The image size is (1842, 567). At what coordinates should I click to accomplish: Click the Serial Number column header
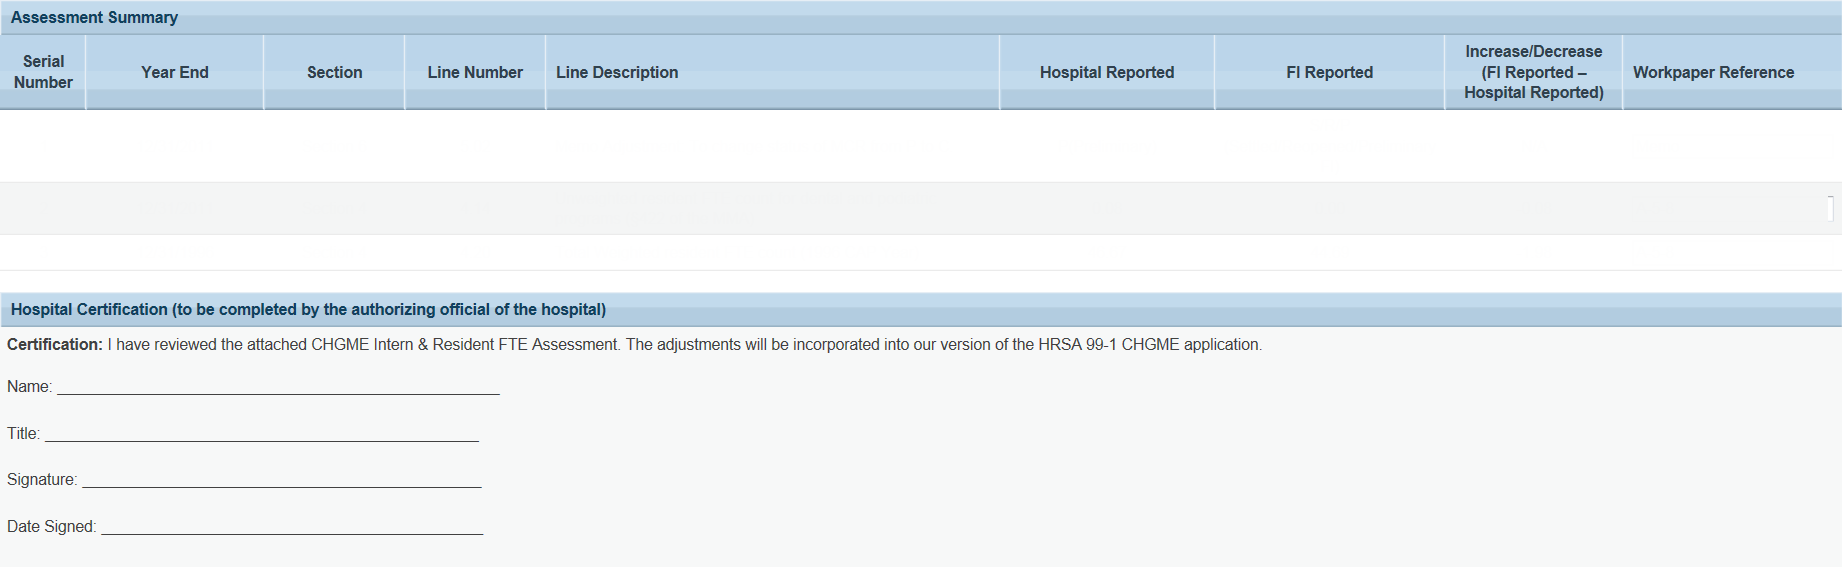[x=43, y=72]
